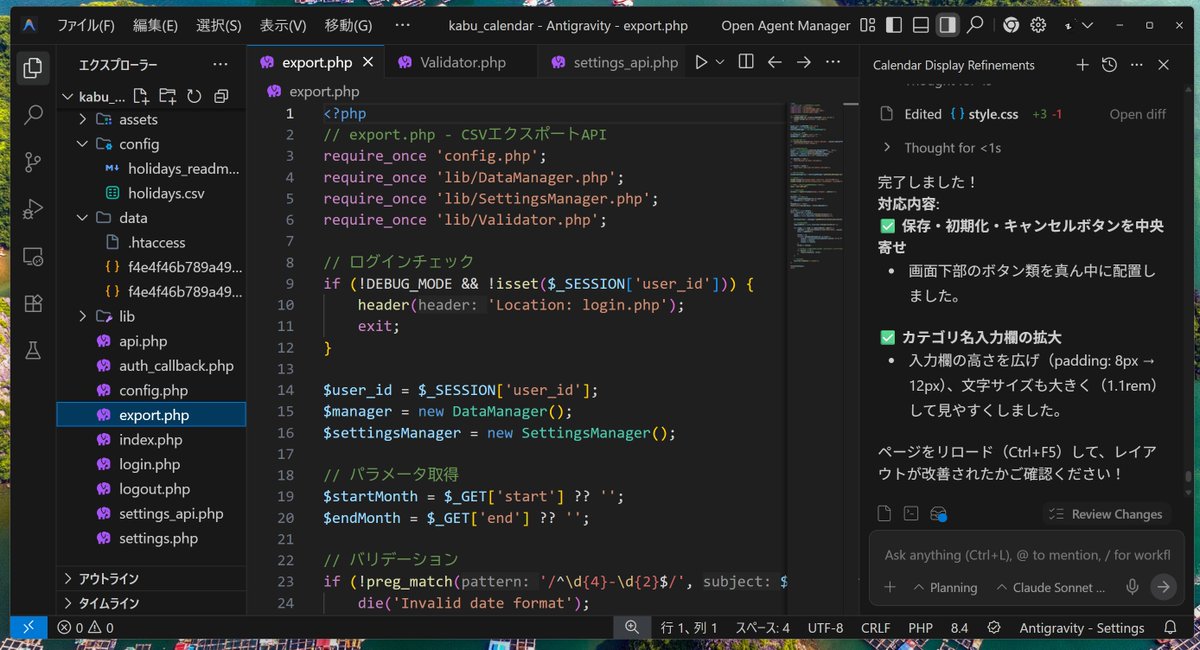Viewport: 1200px width, 650px height.
Task: Open the Extensions view
Action: [x=33, y=303]
